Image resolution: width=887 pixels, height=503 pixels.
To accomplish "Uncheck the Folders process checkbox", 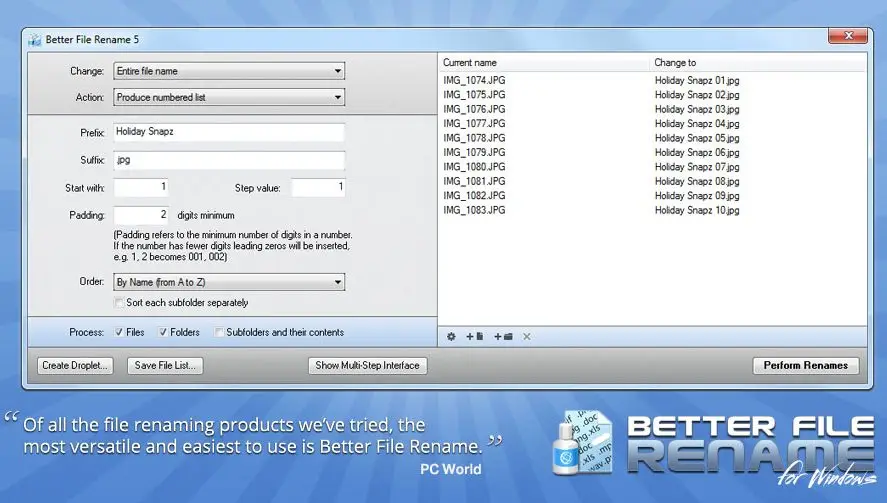I will tap(163, 332).
